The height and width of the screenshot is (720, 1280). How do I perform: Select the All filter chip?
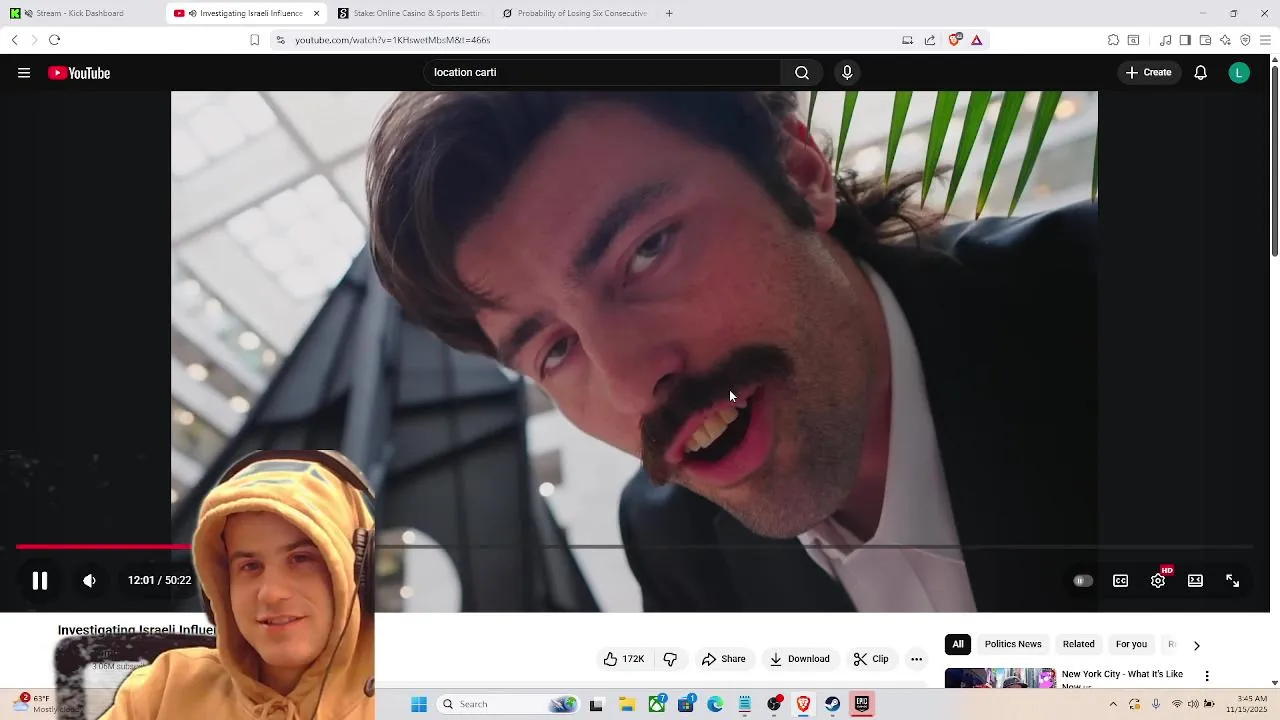[x=958, y=644]
